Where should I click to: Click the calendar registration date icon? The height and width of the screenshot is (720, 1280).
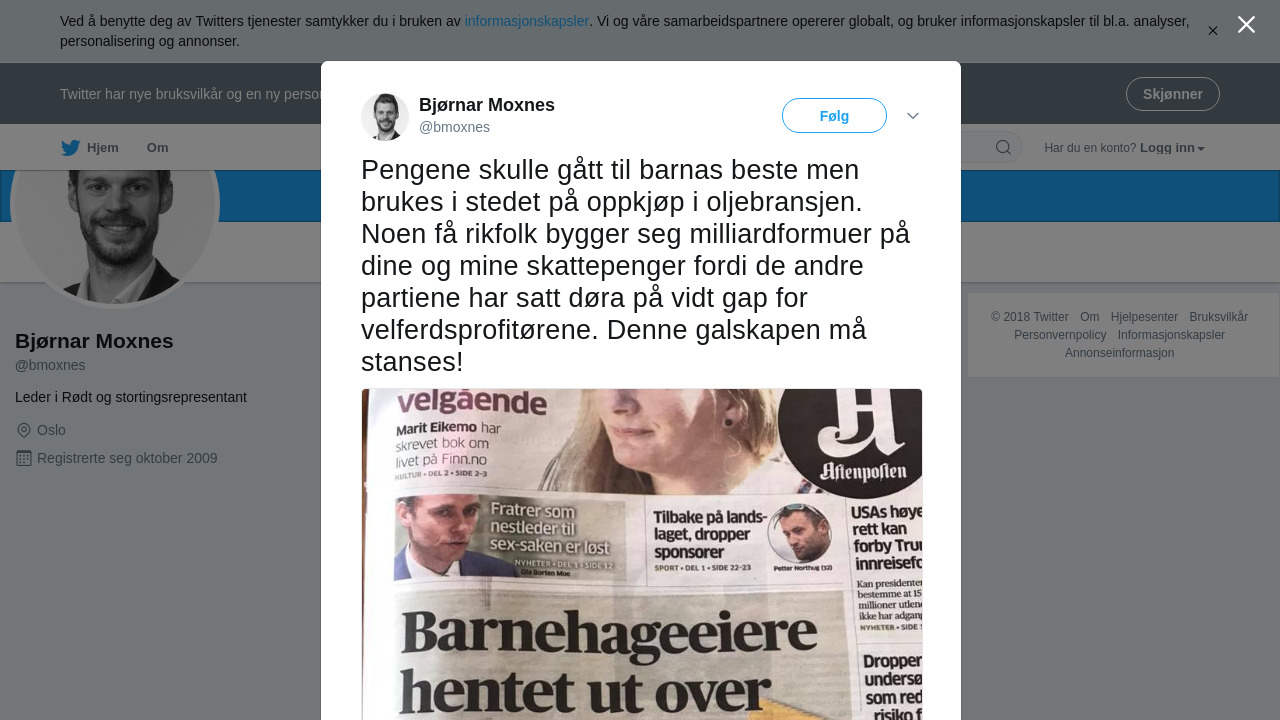[24, 458]
